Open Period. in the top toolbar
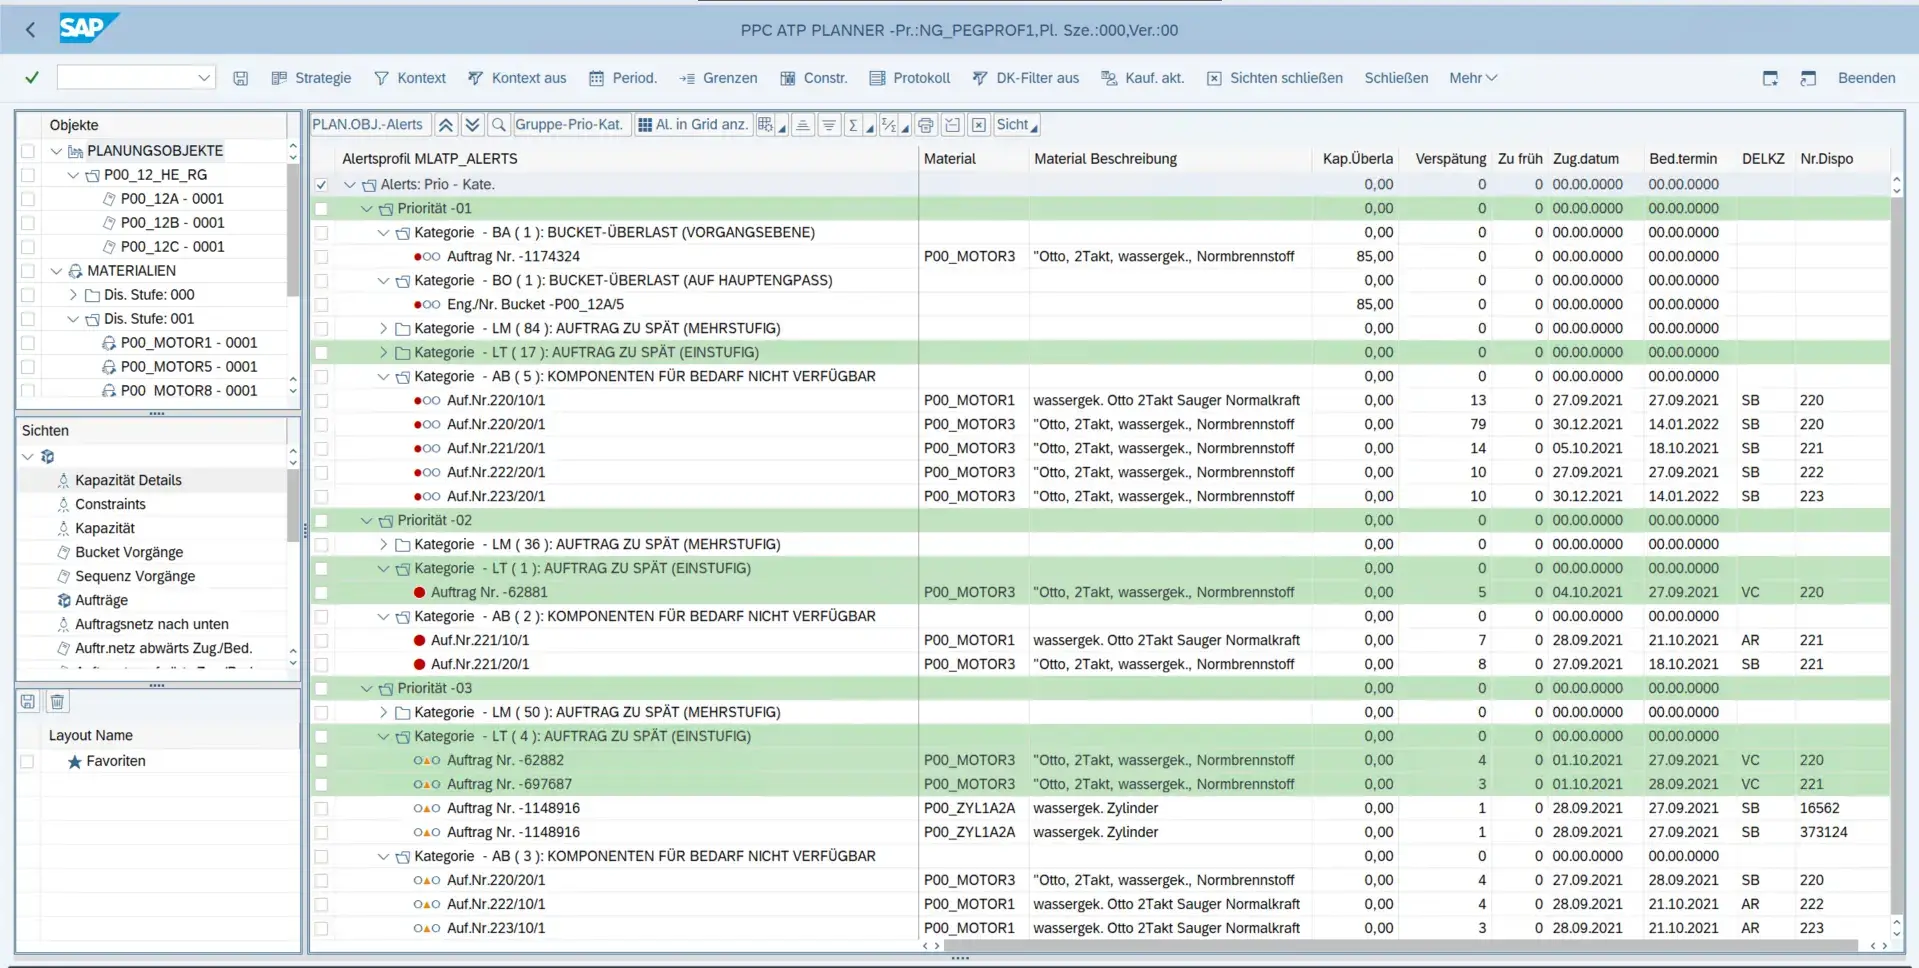The width and height of the screenshot is (1919, 968). 623,78
